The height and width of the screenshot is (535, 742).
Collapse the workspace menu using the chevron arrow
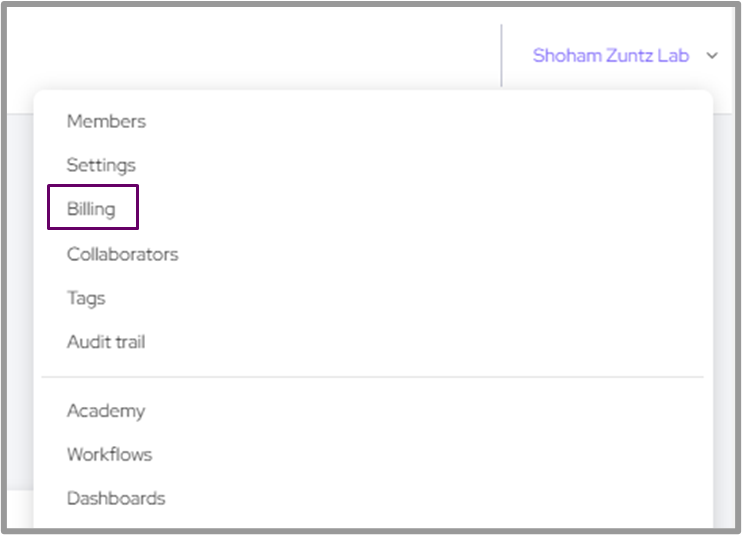click(712, 56)
